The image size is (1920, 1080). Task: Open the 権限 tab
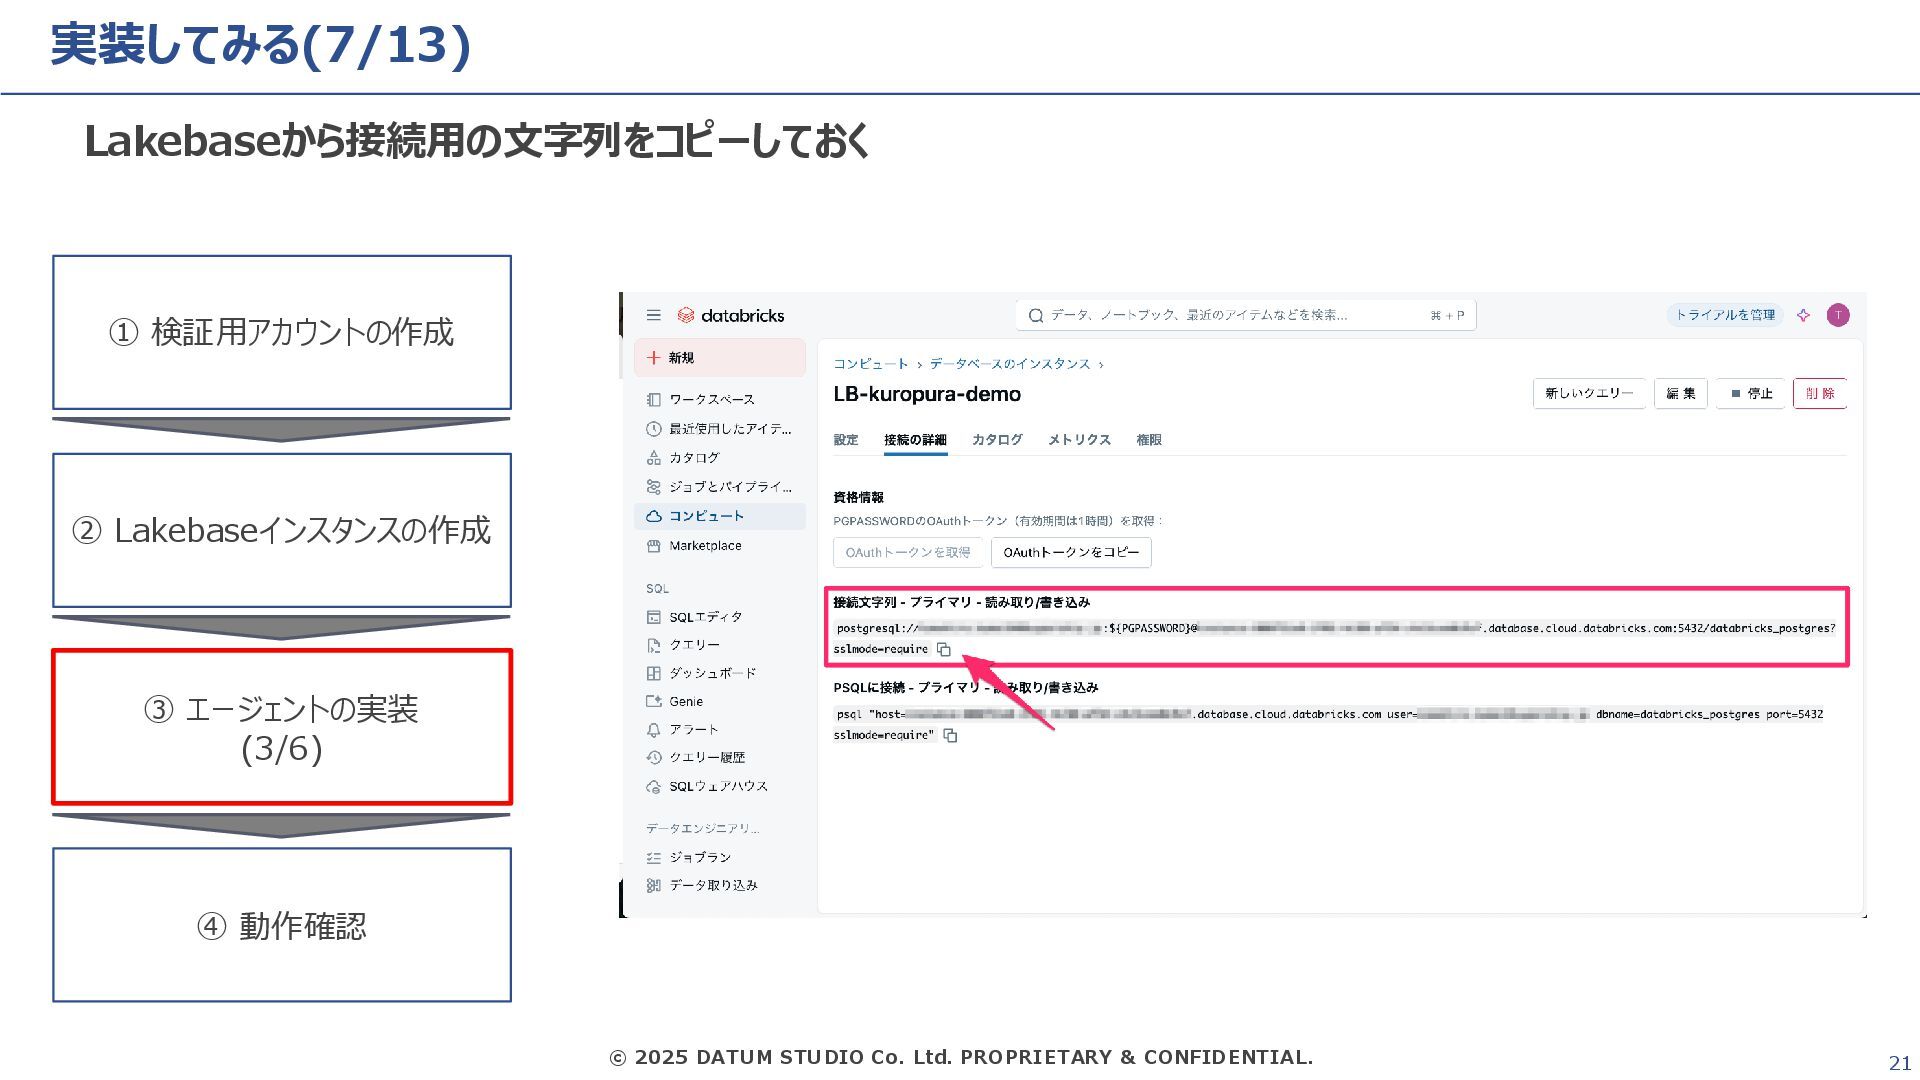coord(1149,440)
